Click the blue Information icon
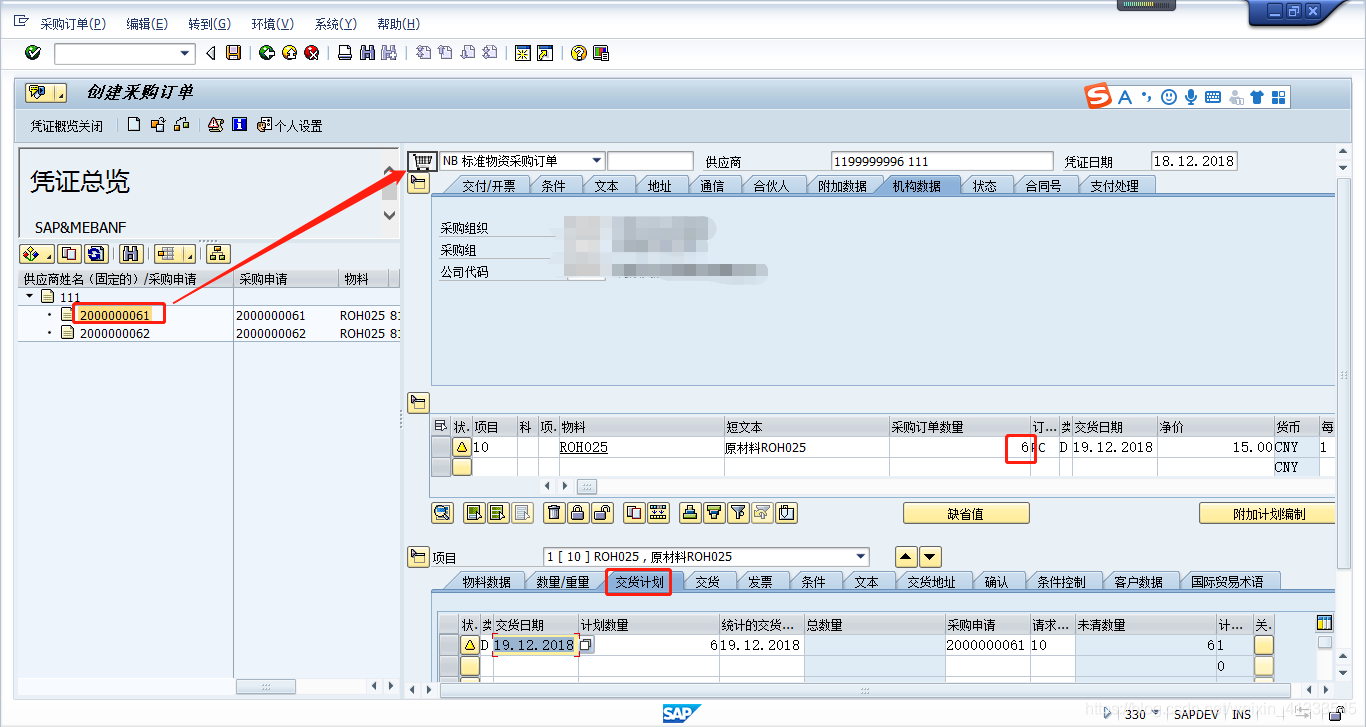Image resolution: width=1366 pixels, height=727 pixels. click(239, 125)
